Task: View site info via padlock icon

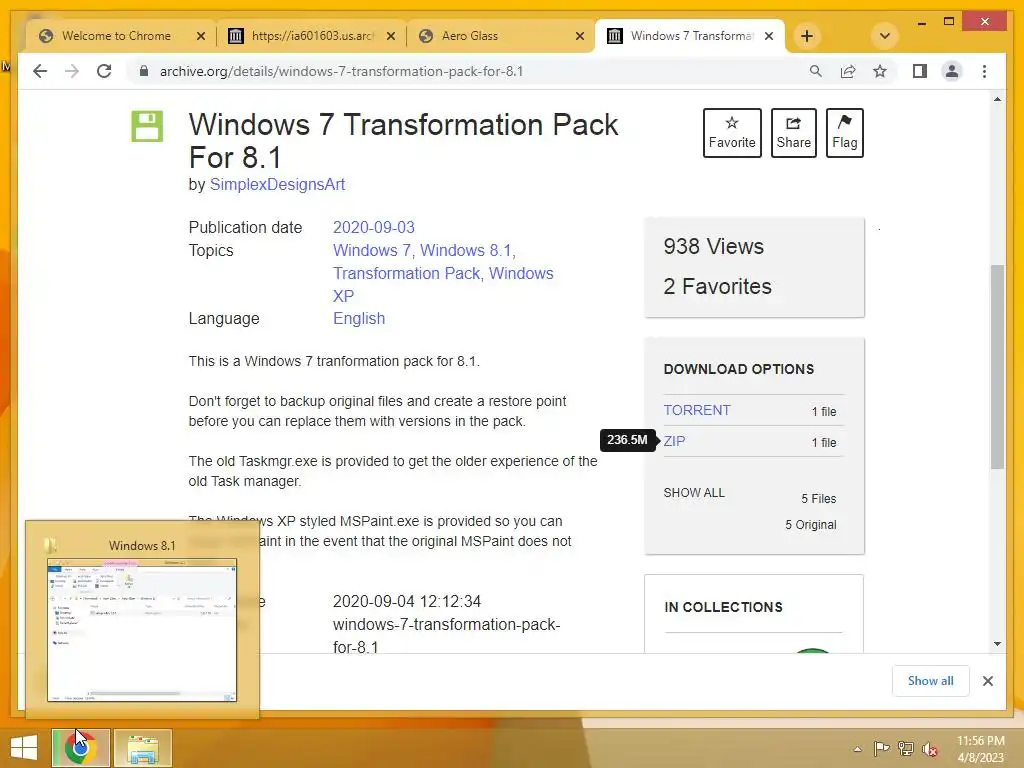Action: coord(144,71)
